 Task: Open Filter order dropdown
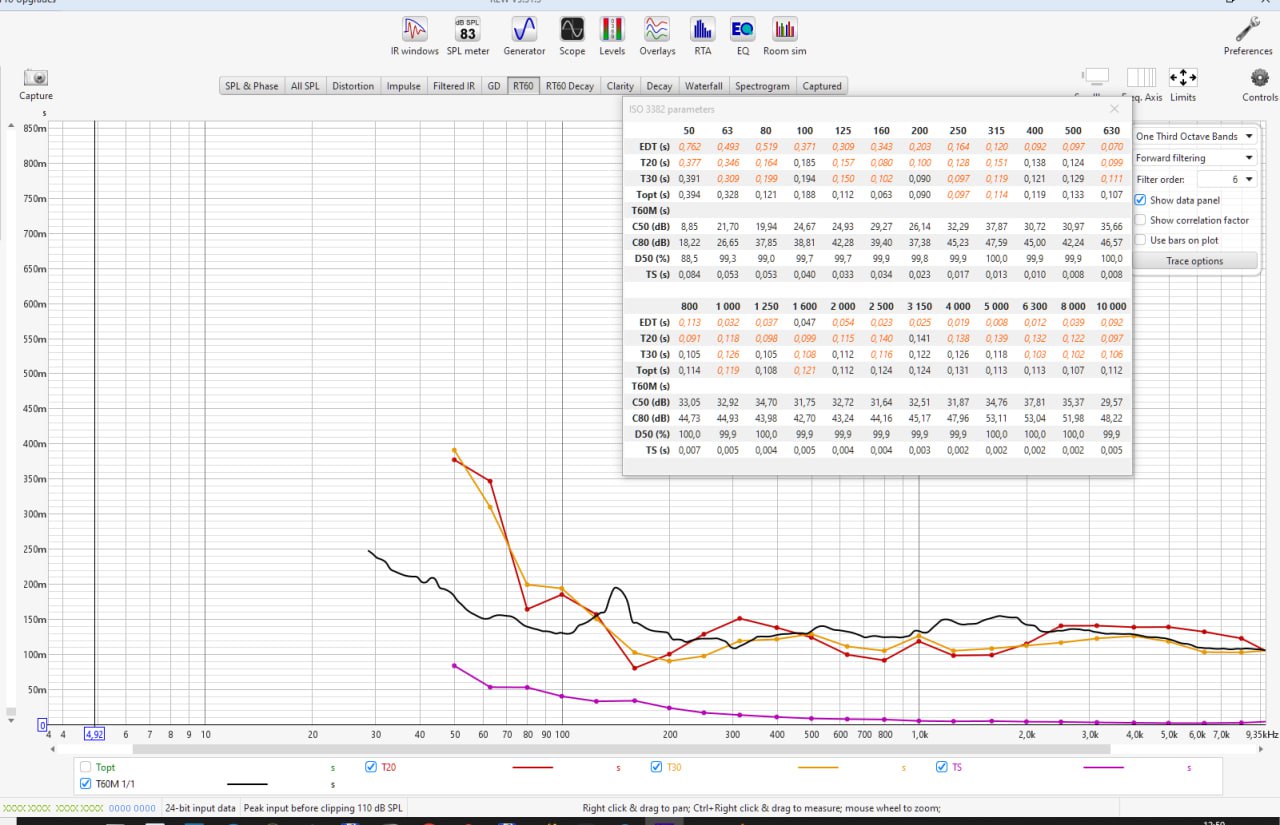(1227, 179)
